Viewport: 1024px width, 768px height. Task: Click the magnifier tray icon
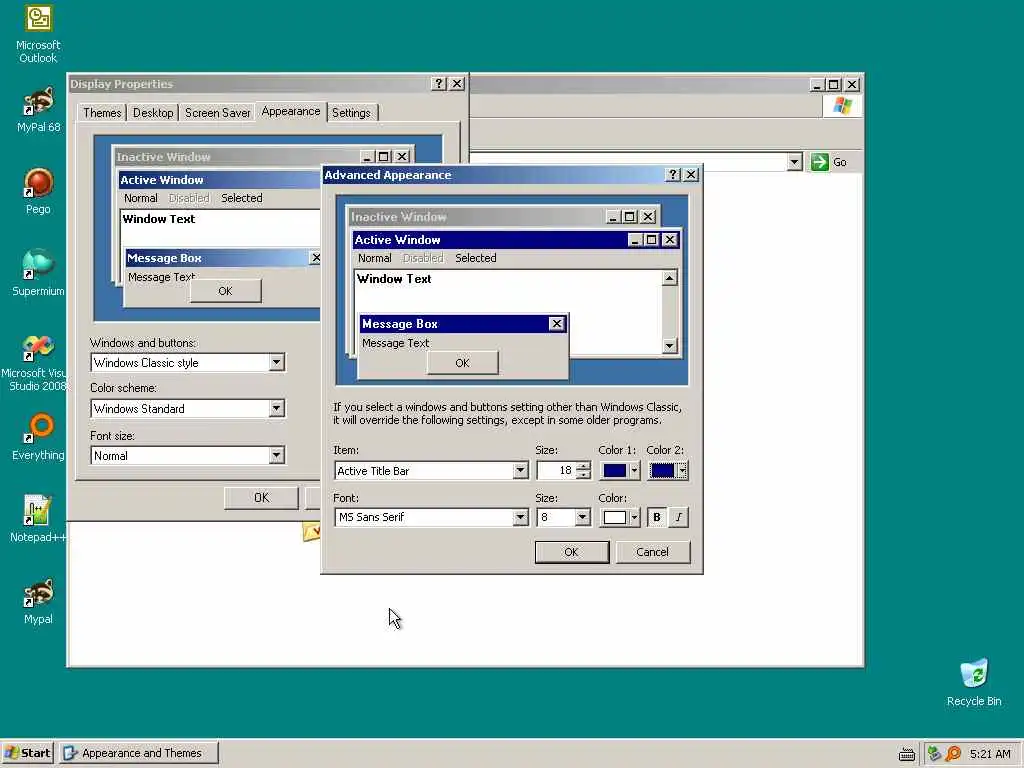click(x=953, y=754)
